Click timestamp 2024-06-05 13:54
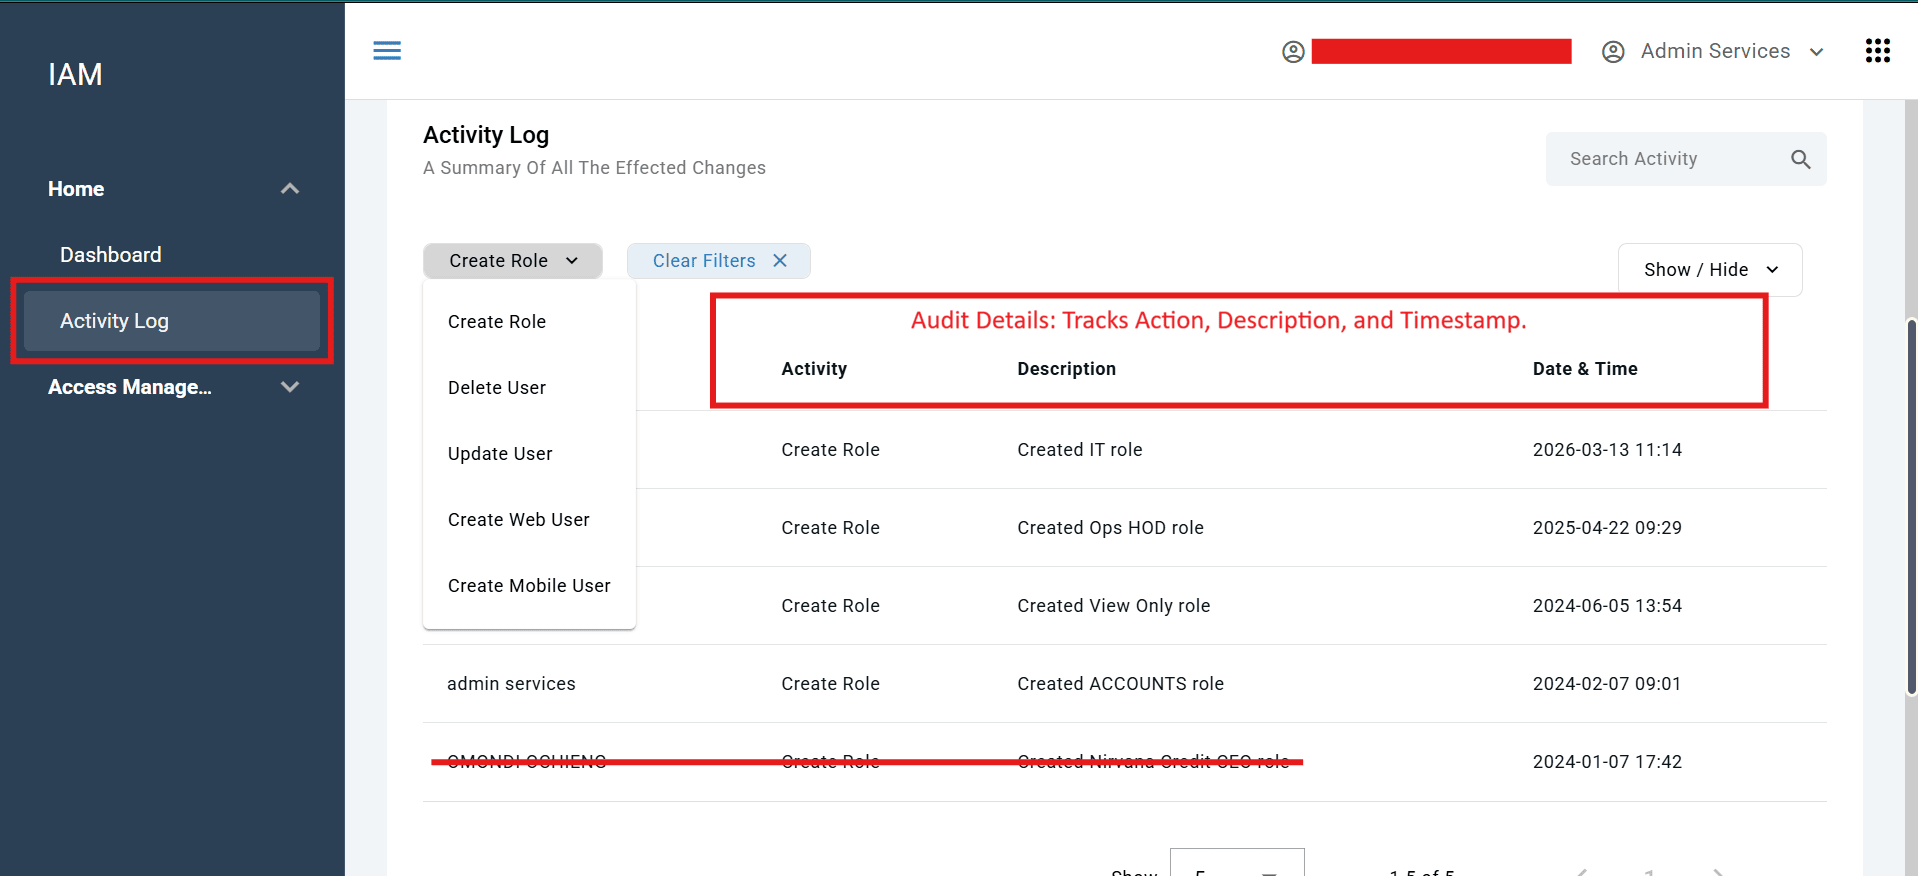The width and height of the screenshot is (1918, 876). click(x=1607, y=606)
